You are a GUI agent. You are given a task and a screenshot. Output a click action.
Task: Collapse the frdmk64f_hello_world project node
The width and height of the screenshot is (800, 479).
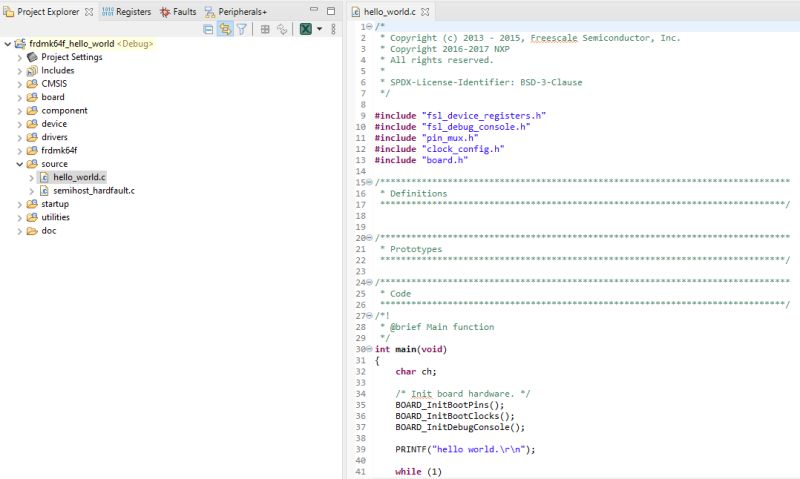tap(8, 44)
